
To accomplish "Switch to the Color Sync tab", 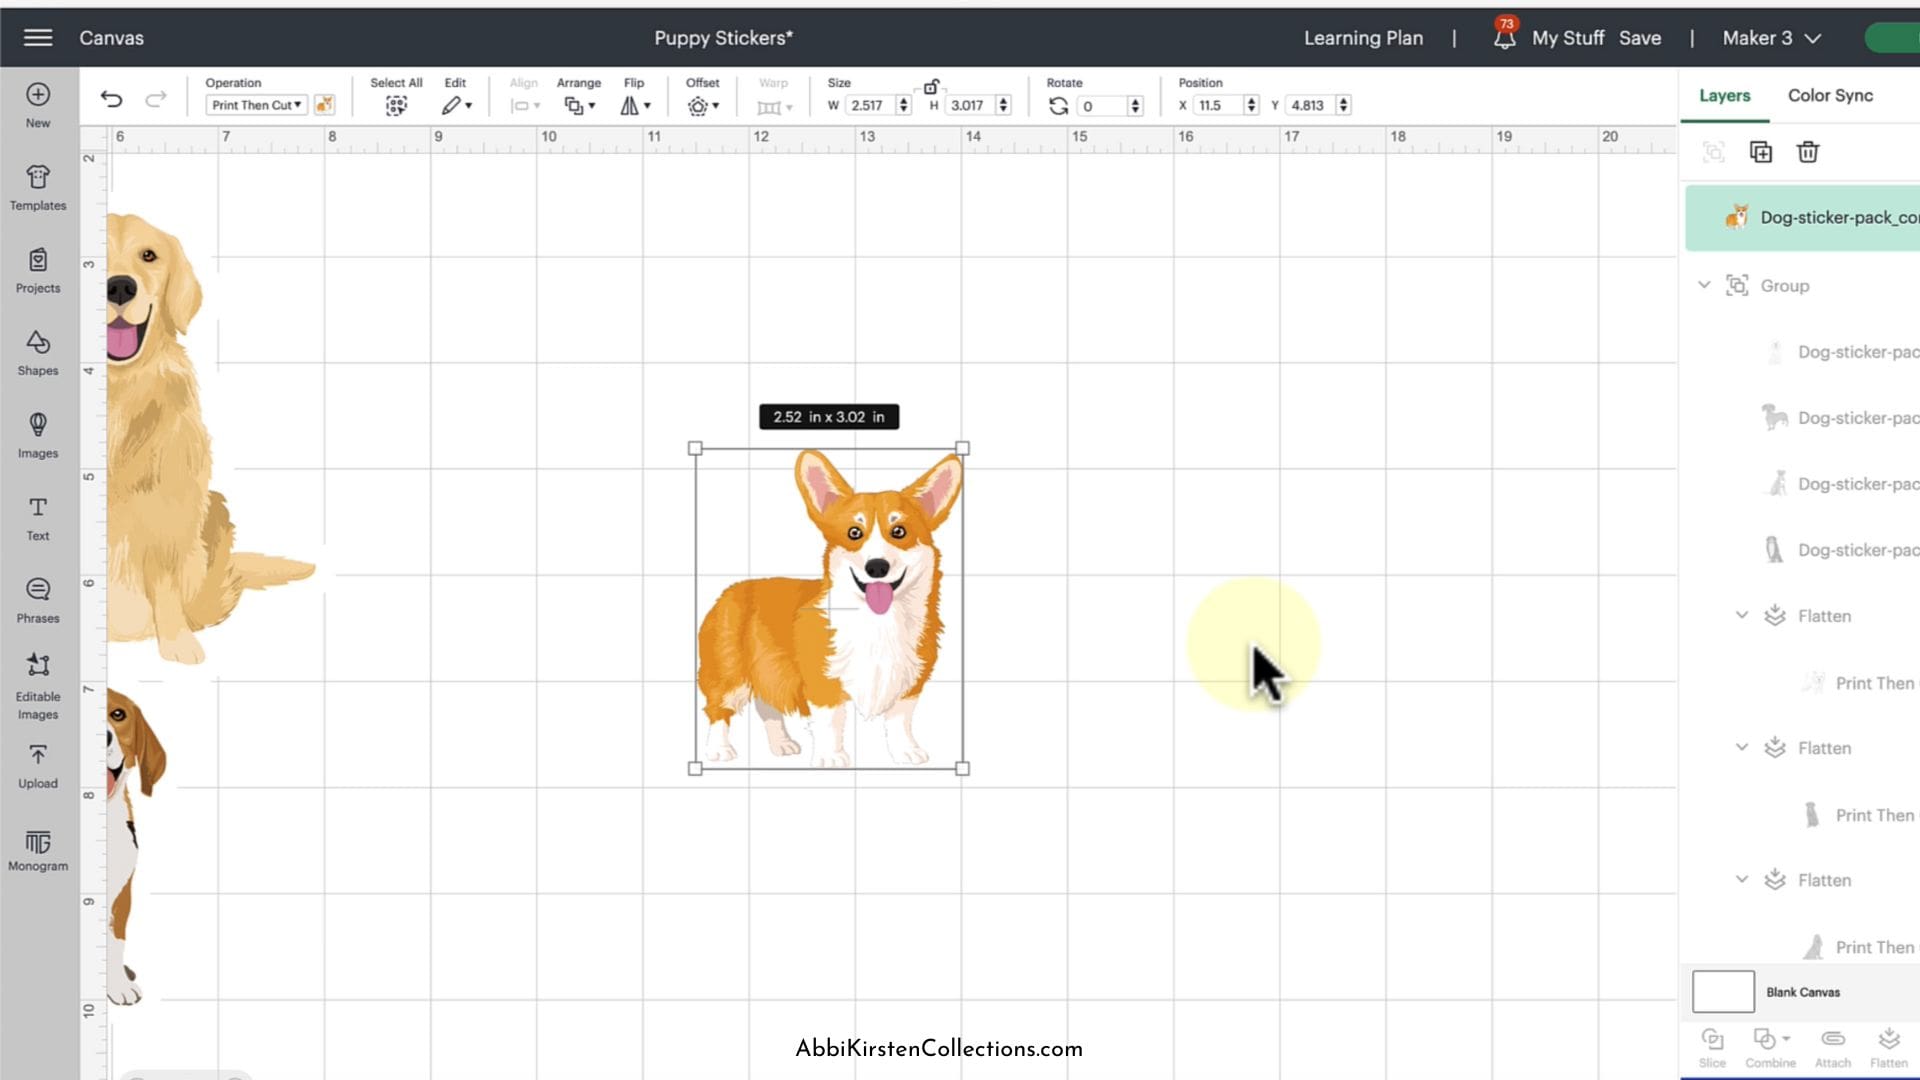I will [1830, 96].
